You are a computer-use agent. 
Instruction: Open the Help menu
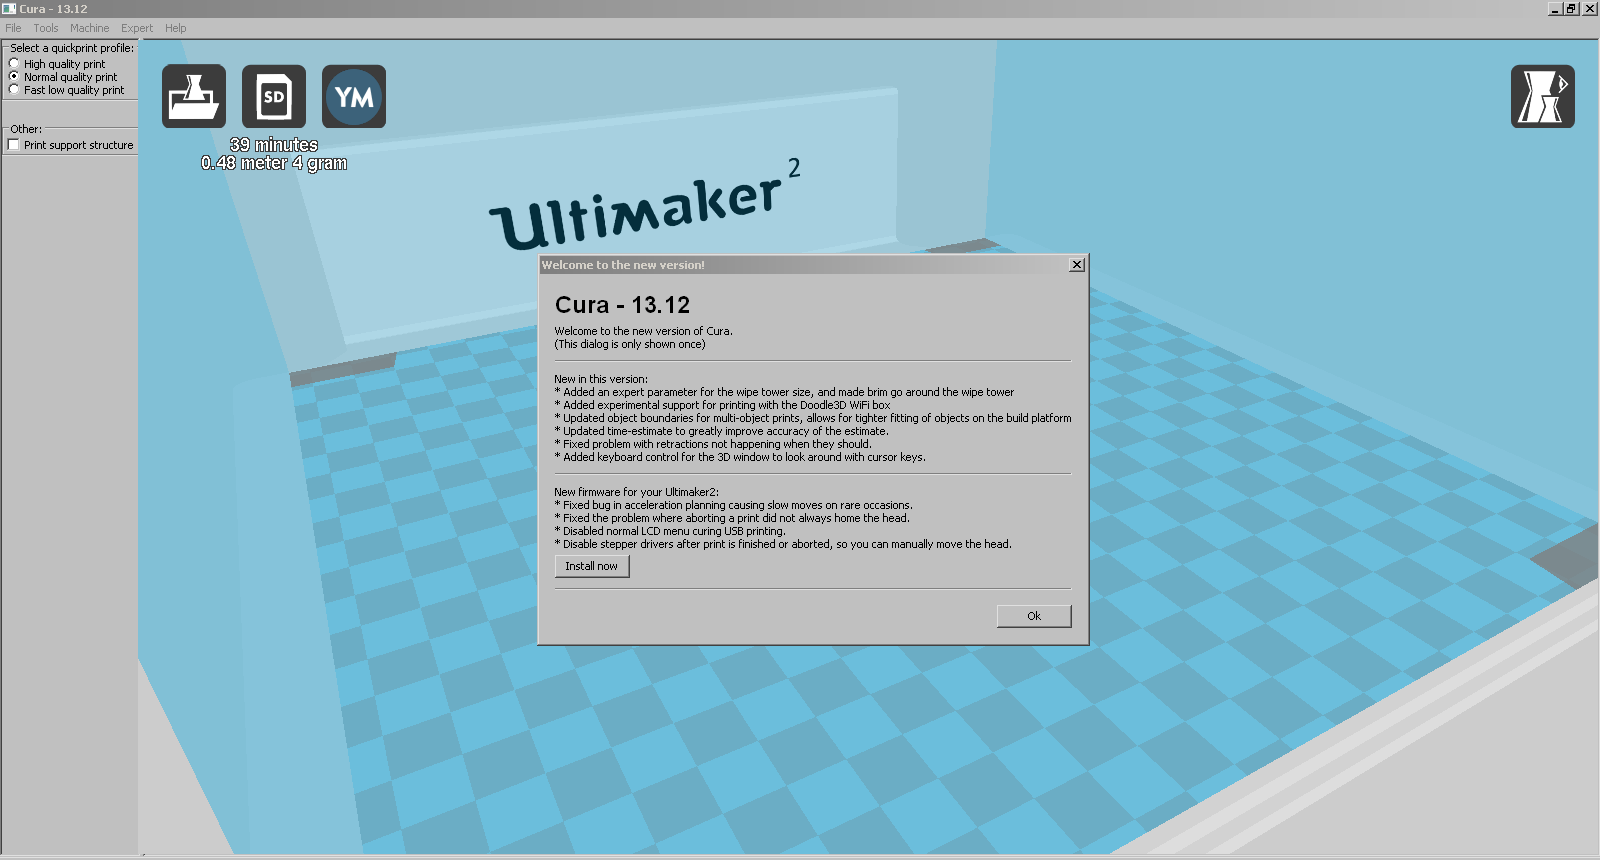coord(176,28)
